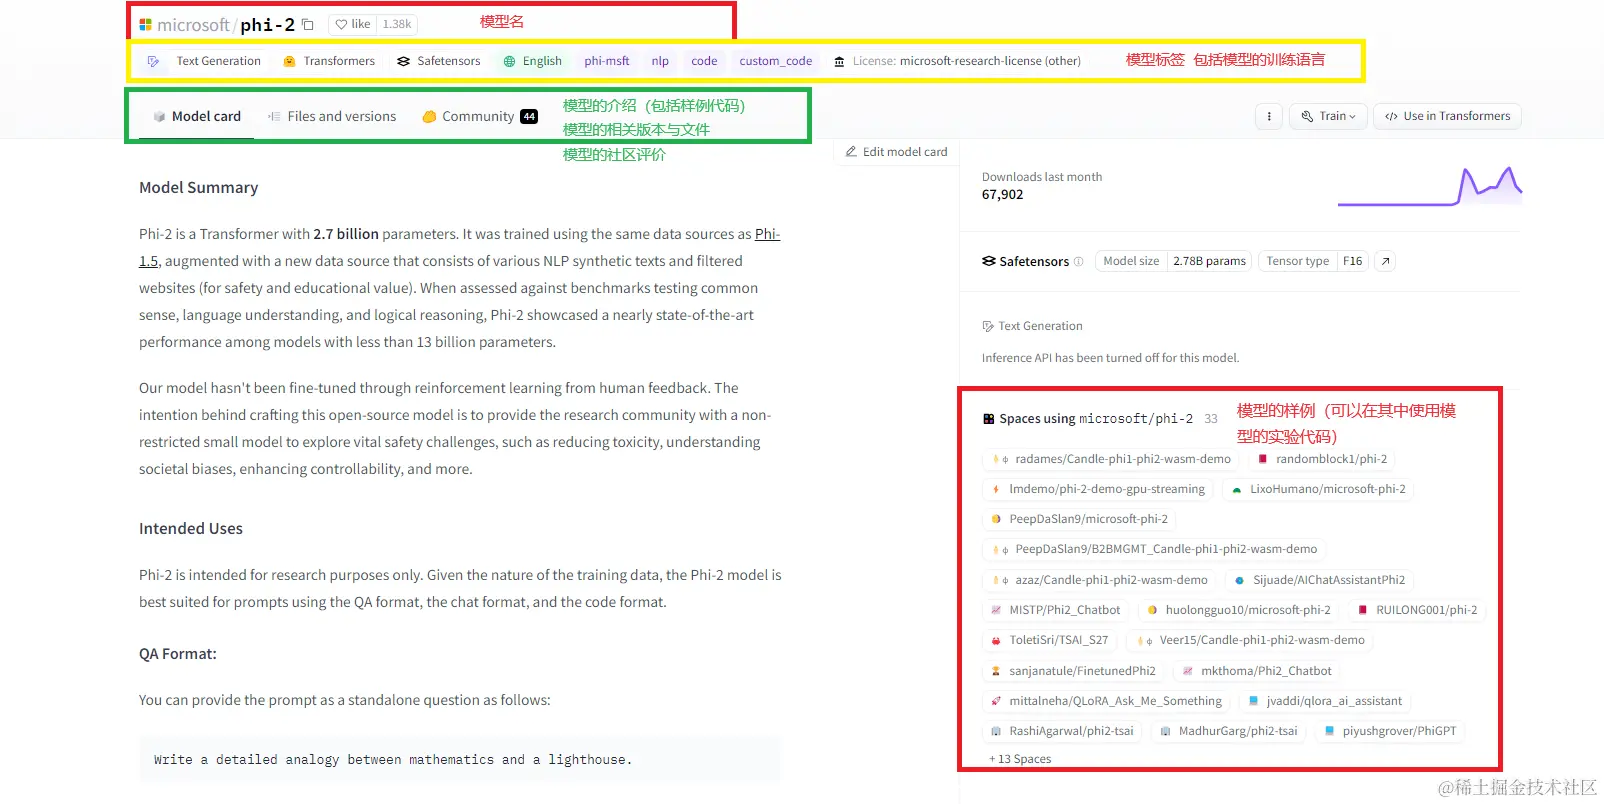Open the three-dot more options menu
Screen dimensions: 1604x804
1269,117
